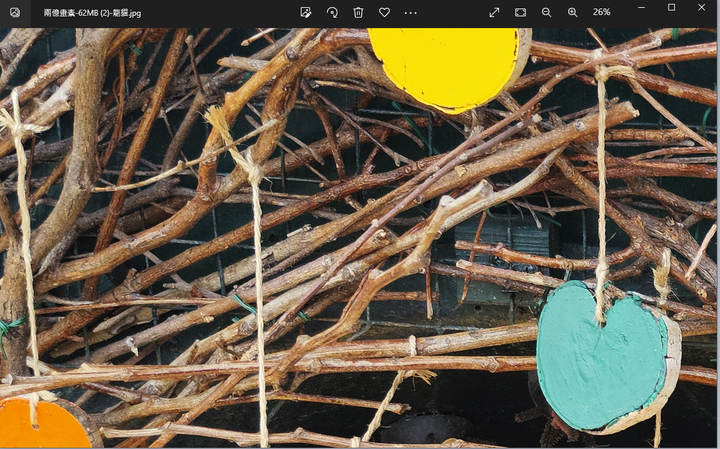Click the Edit image icon

coord(305,12)
